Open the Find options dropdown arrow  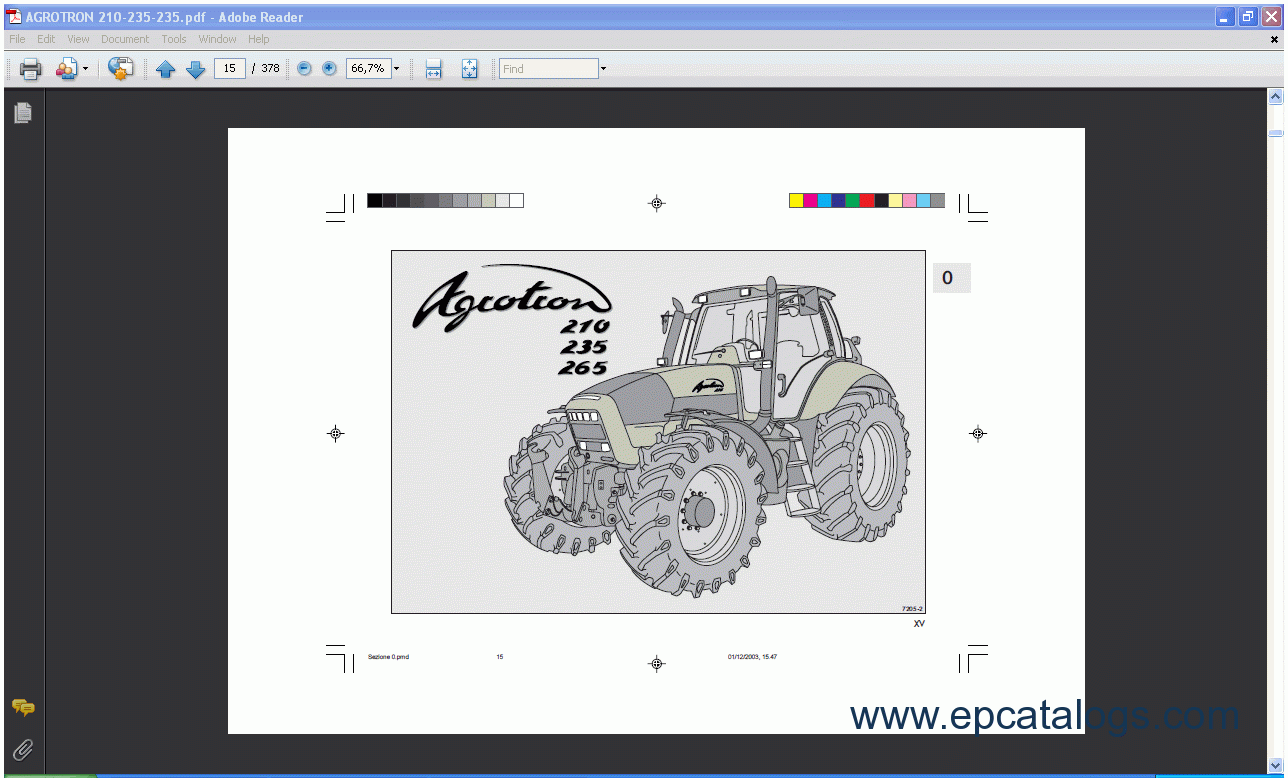click(603, 69)
